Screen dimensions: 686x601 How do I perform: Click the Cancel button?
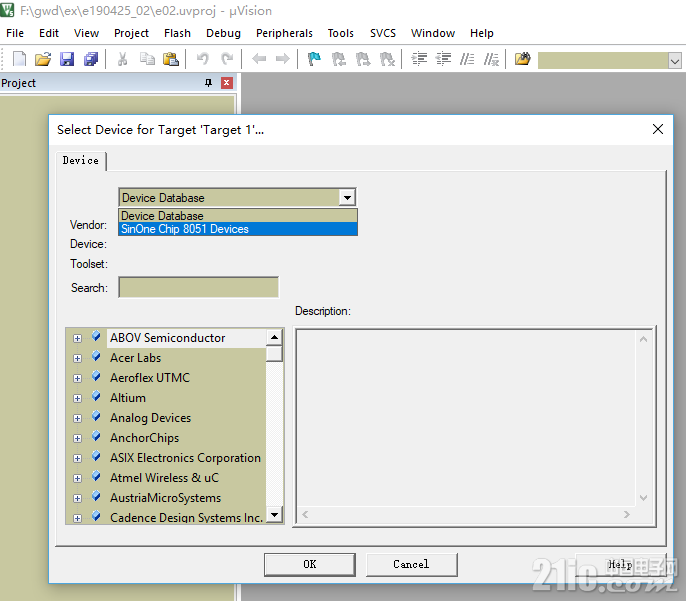411,564
